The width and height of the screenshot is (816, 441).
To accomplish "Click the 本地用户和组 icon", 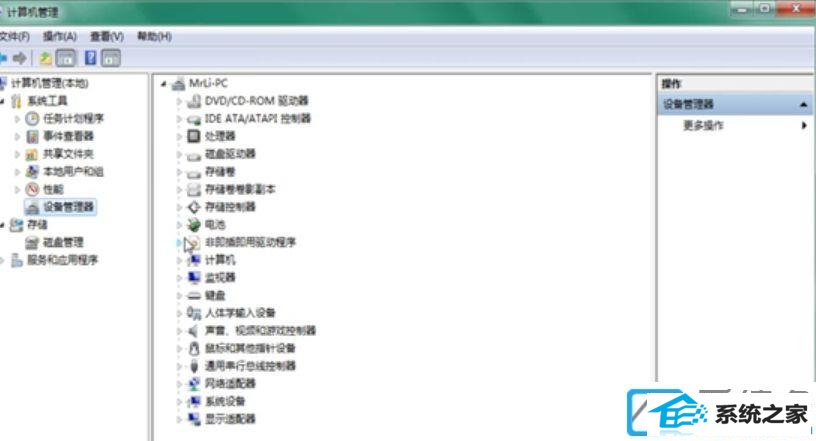I will [x=32, y=171].
